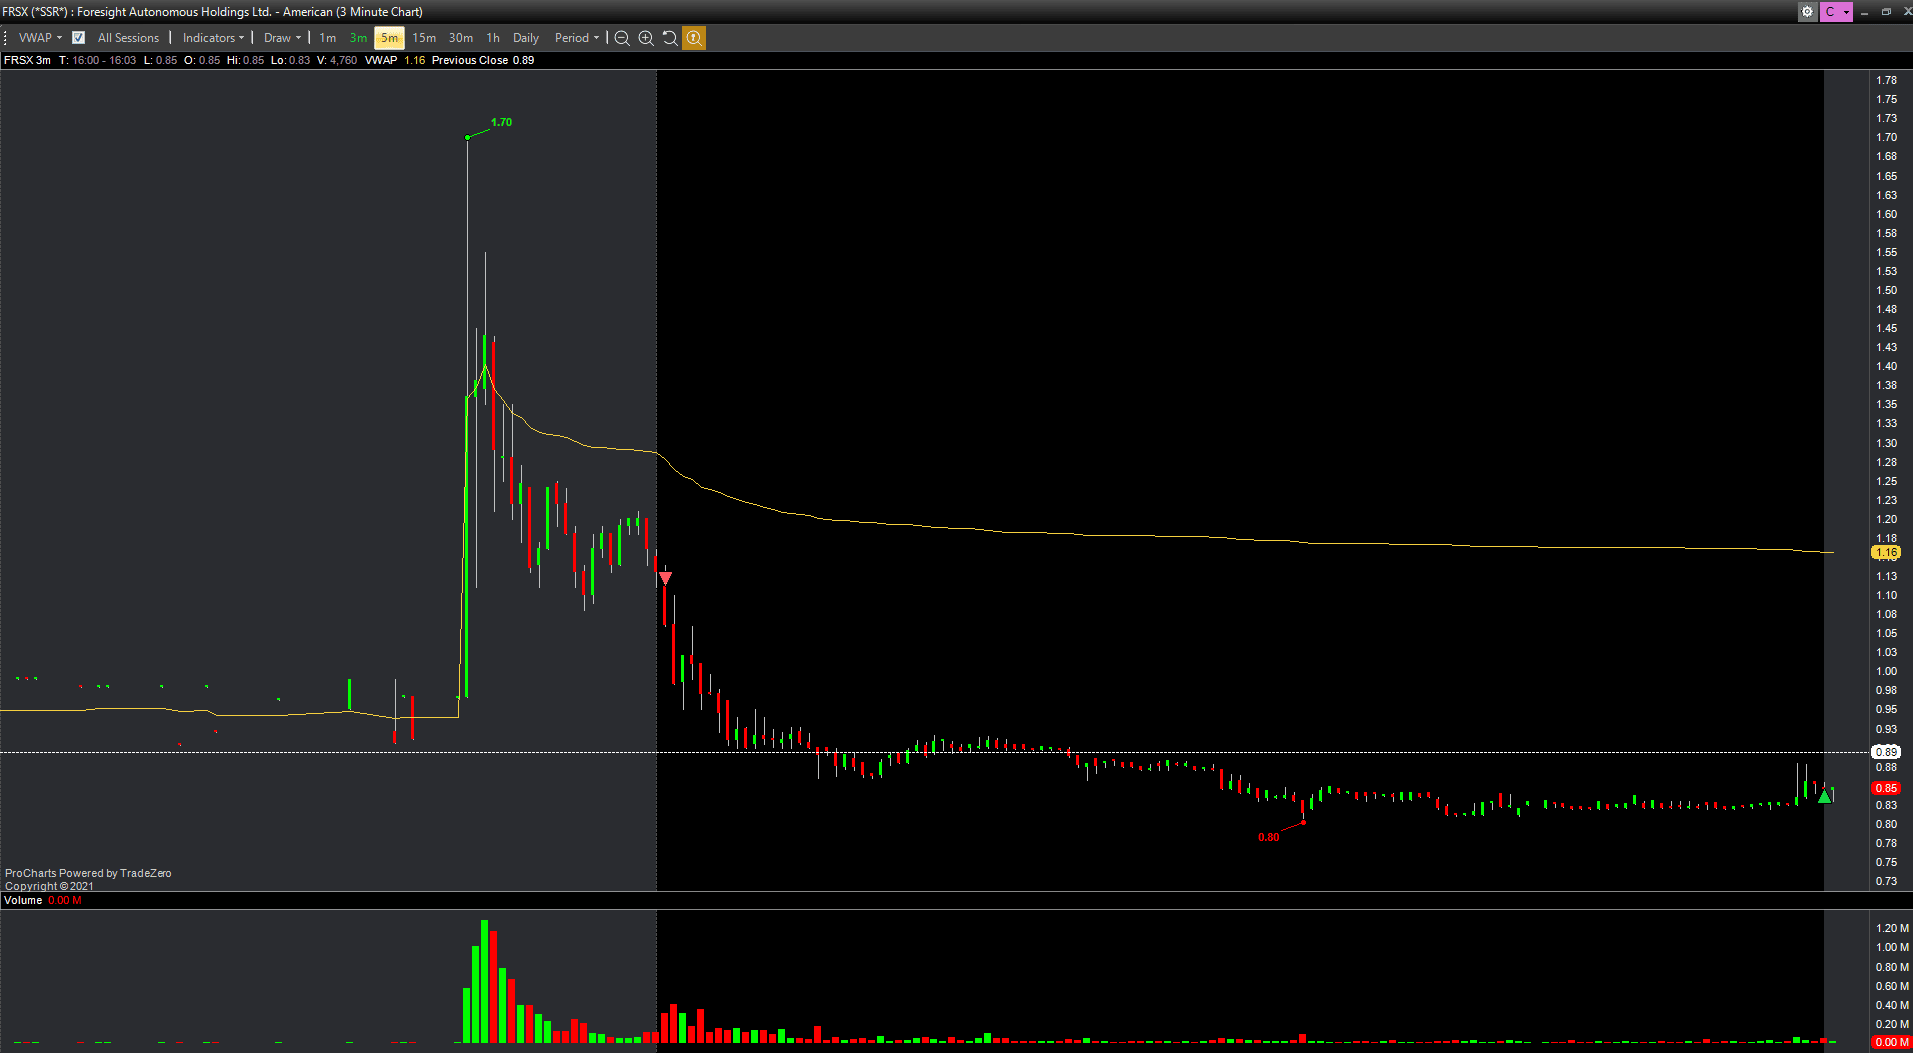
Task: Click the All Sessions button
Action: click(128, 38)
